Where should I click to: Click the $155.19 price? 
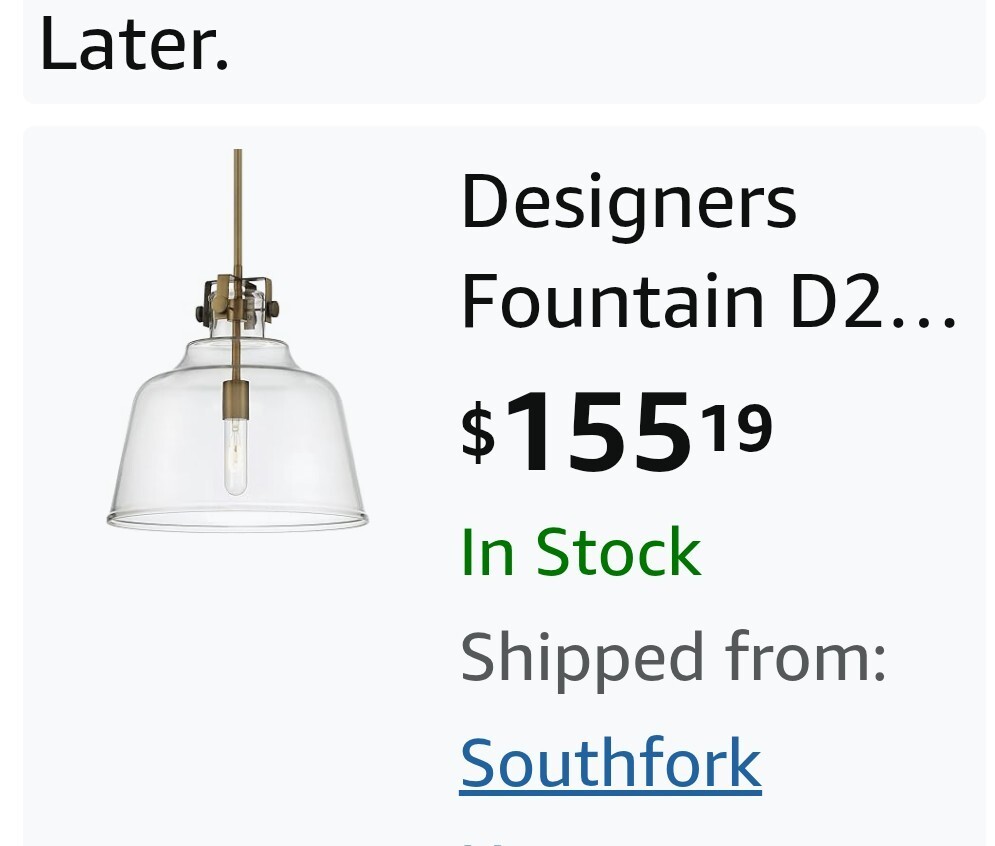(x=616, y=431)
